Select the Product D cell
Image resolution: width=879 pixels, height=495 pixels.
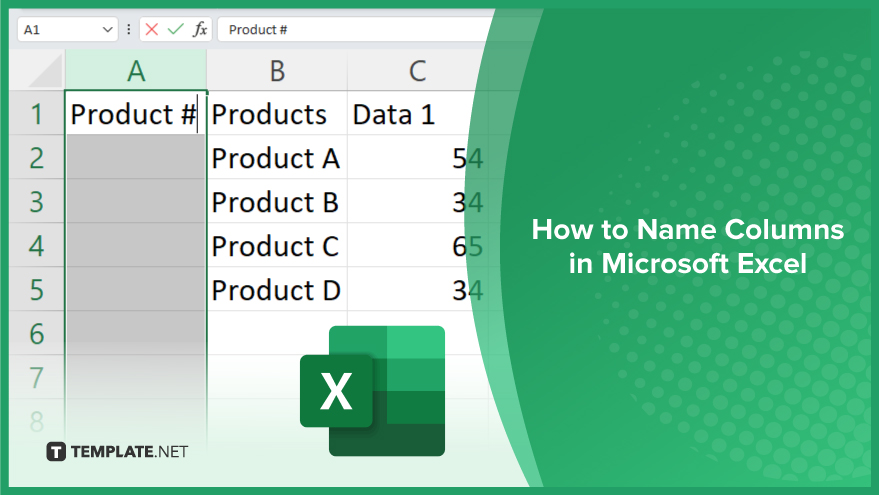click(x=277, y=289)
